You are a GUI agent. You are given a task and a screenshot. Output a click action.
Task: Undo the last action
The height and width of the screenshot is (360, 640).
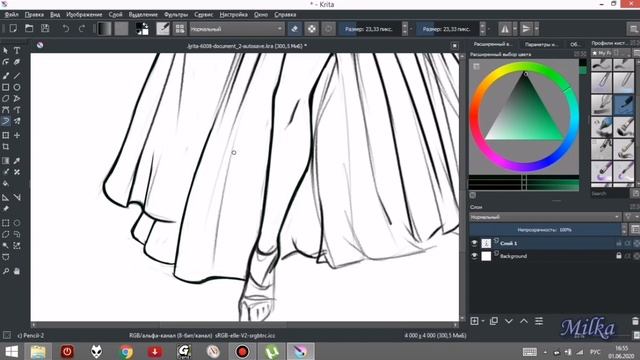coord(66,29)
